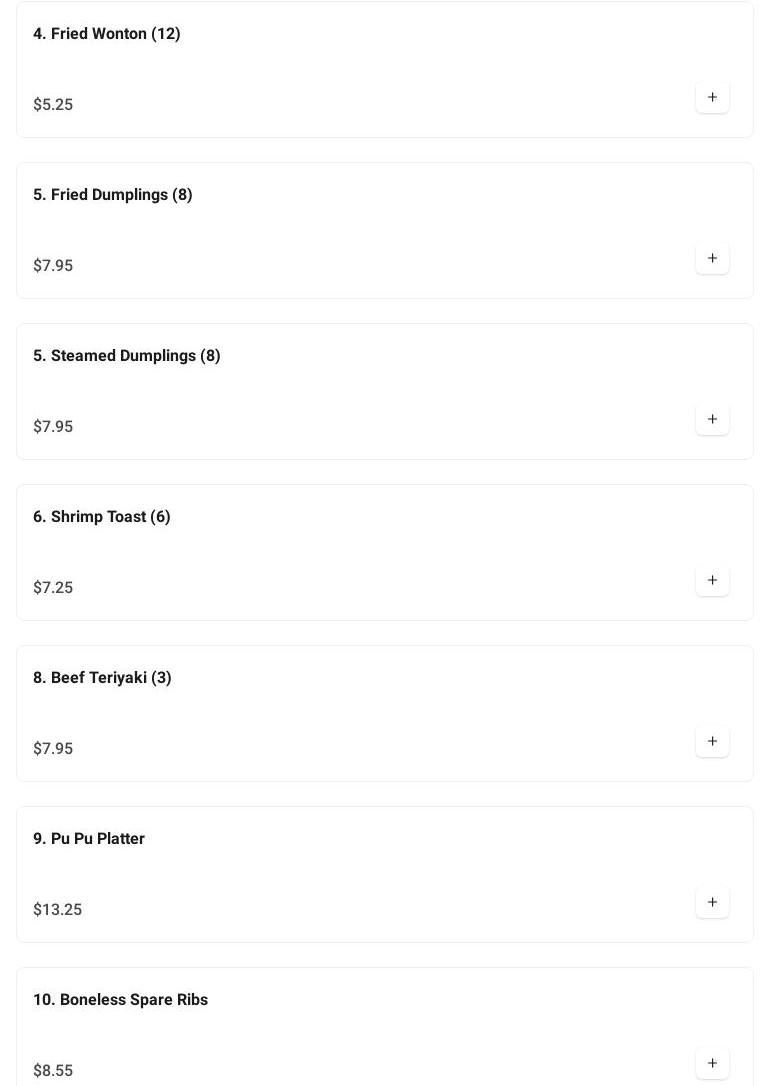Open the Fried Wonton (12) item title
770x1086 pixels.
click(x=107, y=34)
